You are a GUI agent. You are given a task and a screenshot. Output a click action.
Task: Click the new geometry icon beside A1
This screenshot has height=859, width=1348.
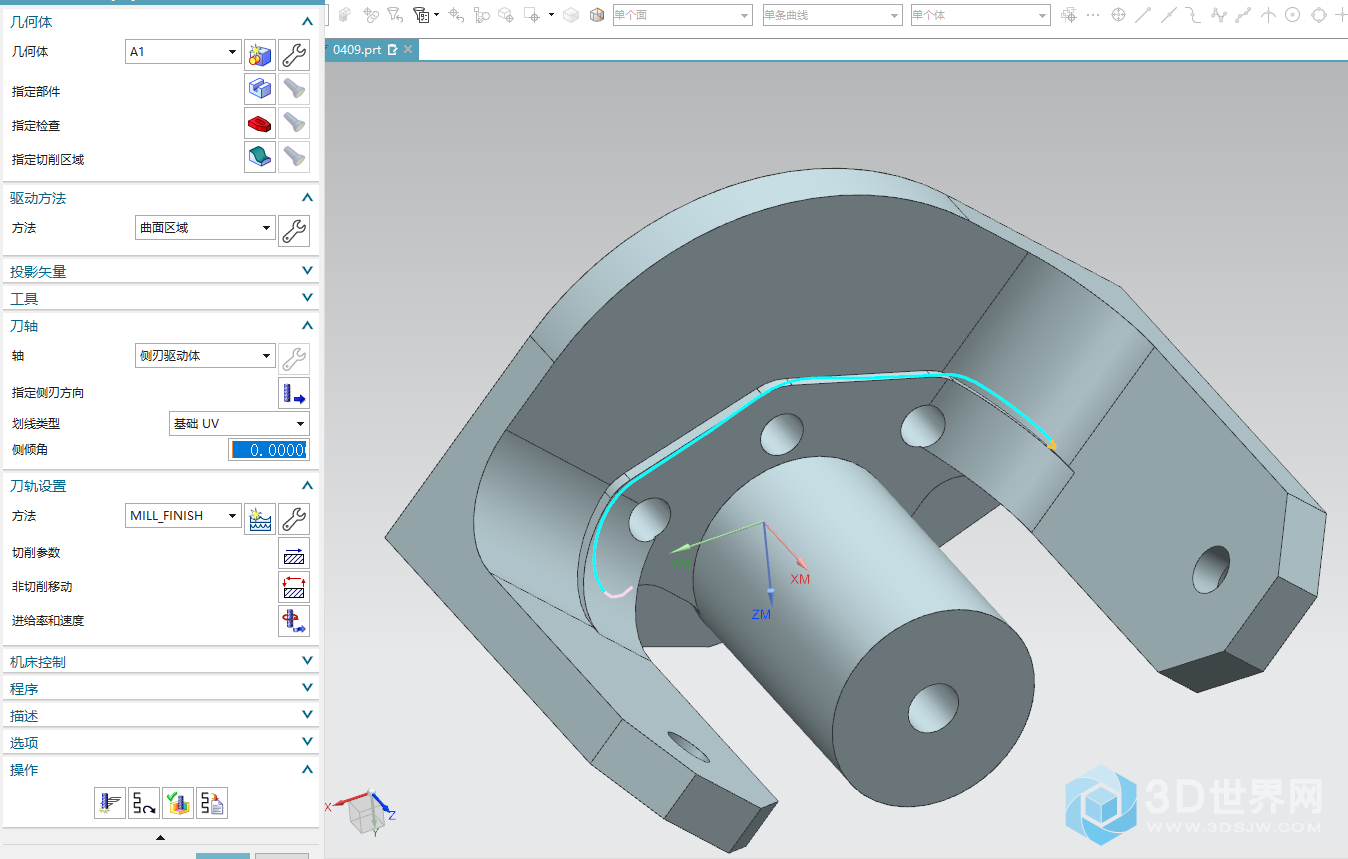260,55
